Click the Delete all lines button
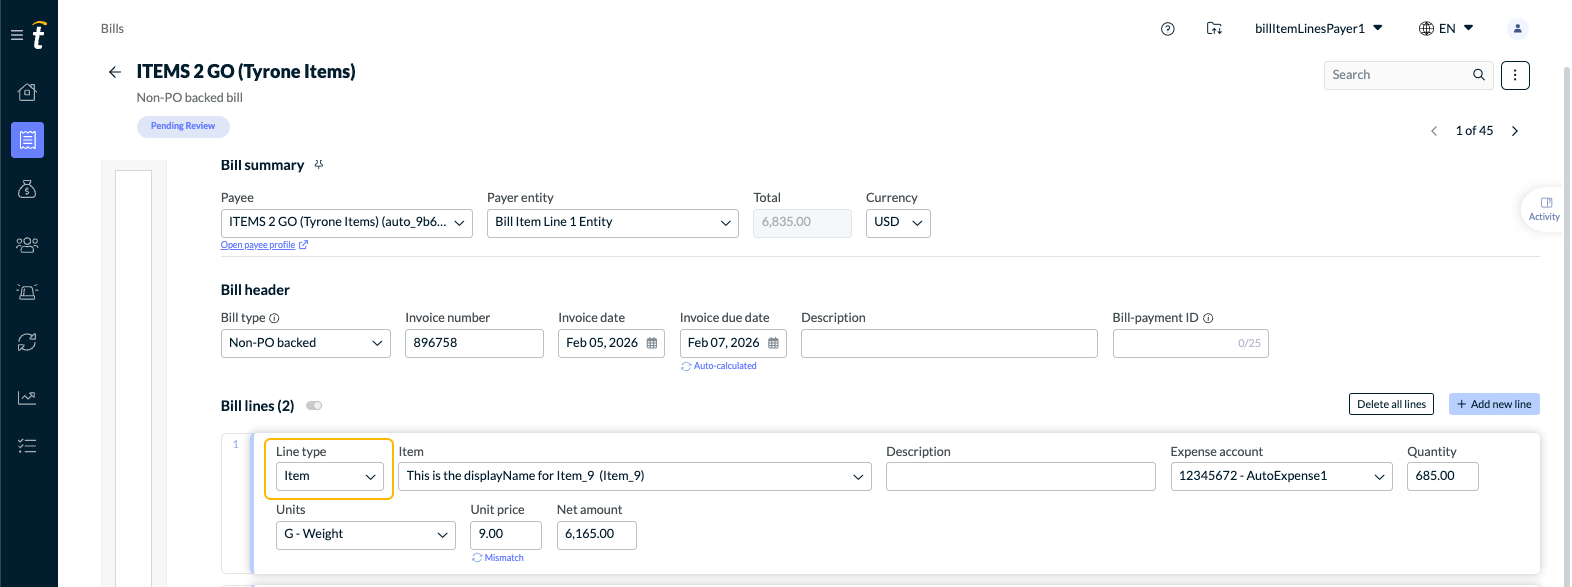The width and height of the screenshot is (1572, 587). coord(1391,404)
